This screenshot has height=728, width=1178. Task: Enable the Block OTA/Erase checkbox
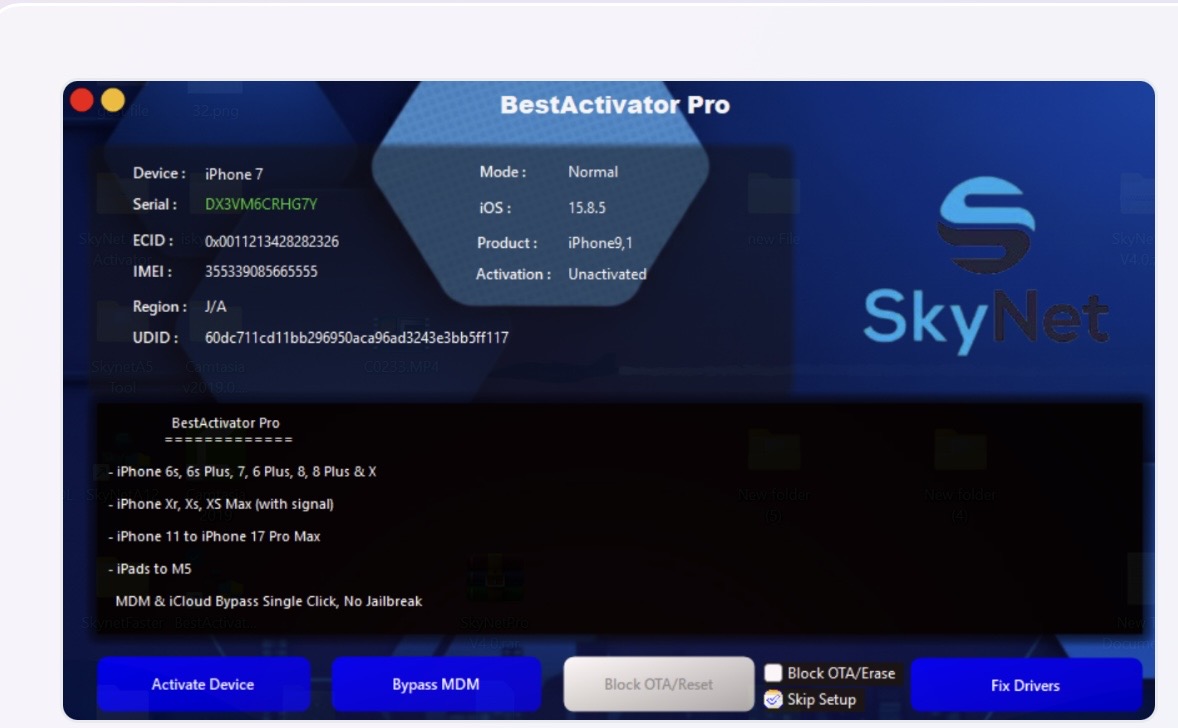774,673
